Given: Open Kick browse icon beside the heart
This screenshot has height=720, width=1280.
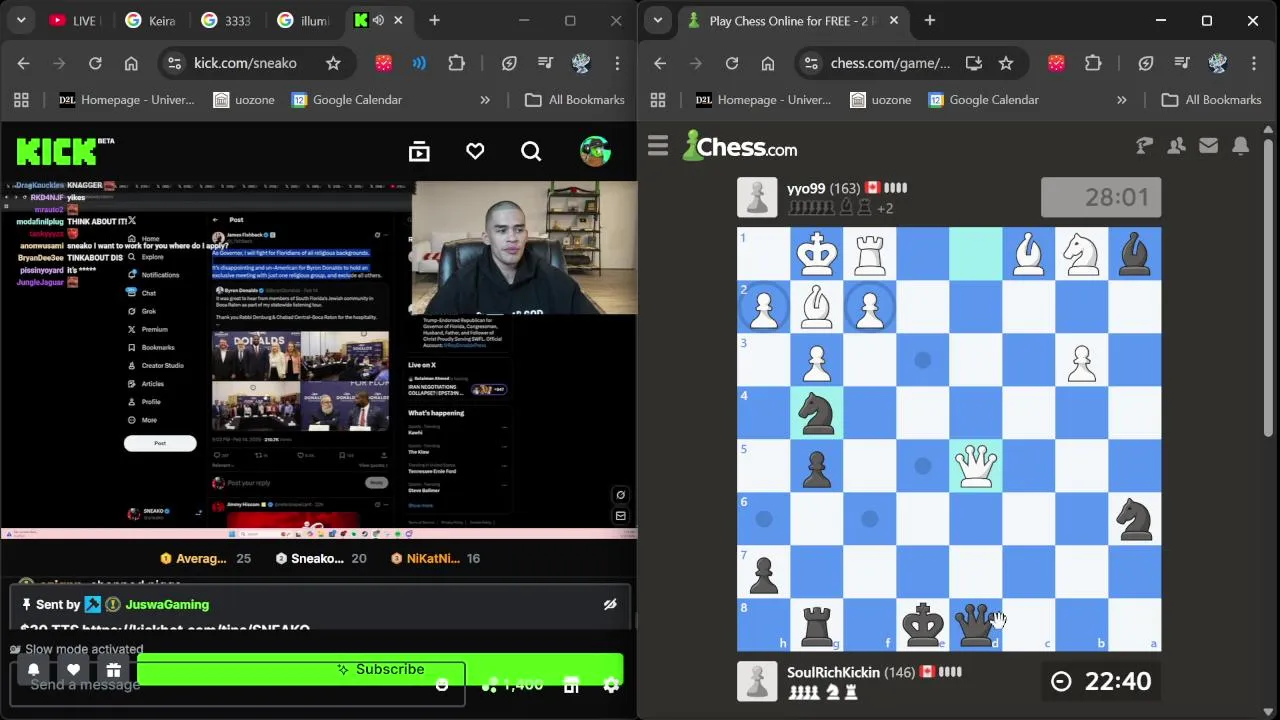Looking at the screenshot, I should tap(419, 151).
